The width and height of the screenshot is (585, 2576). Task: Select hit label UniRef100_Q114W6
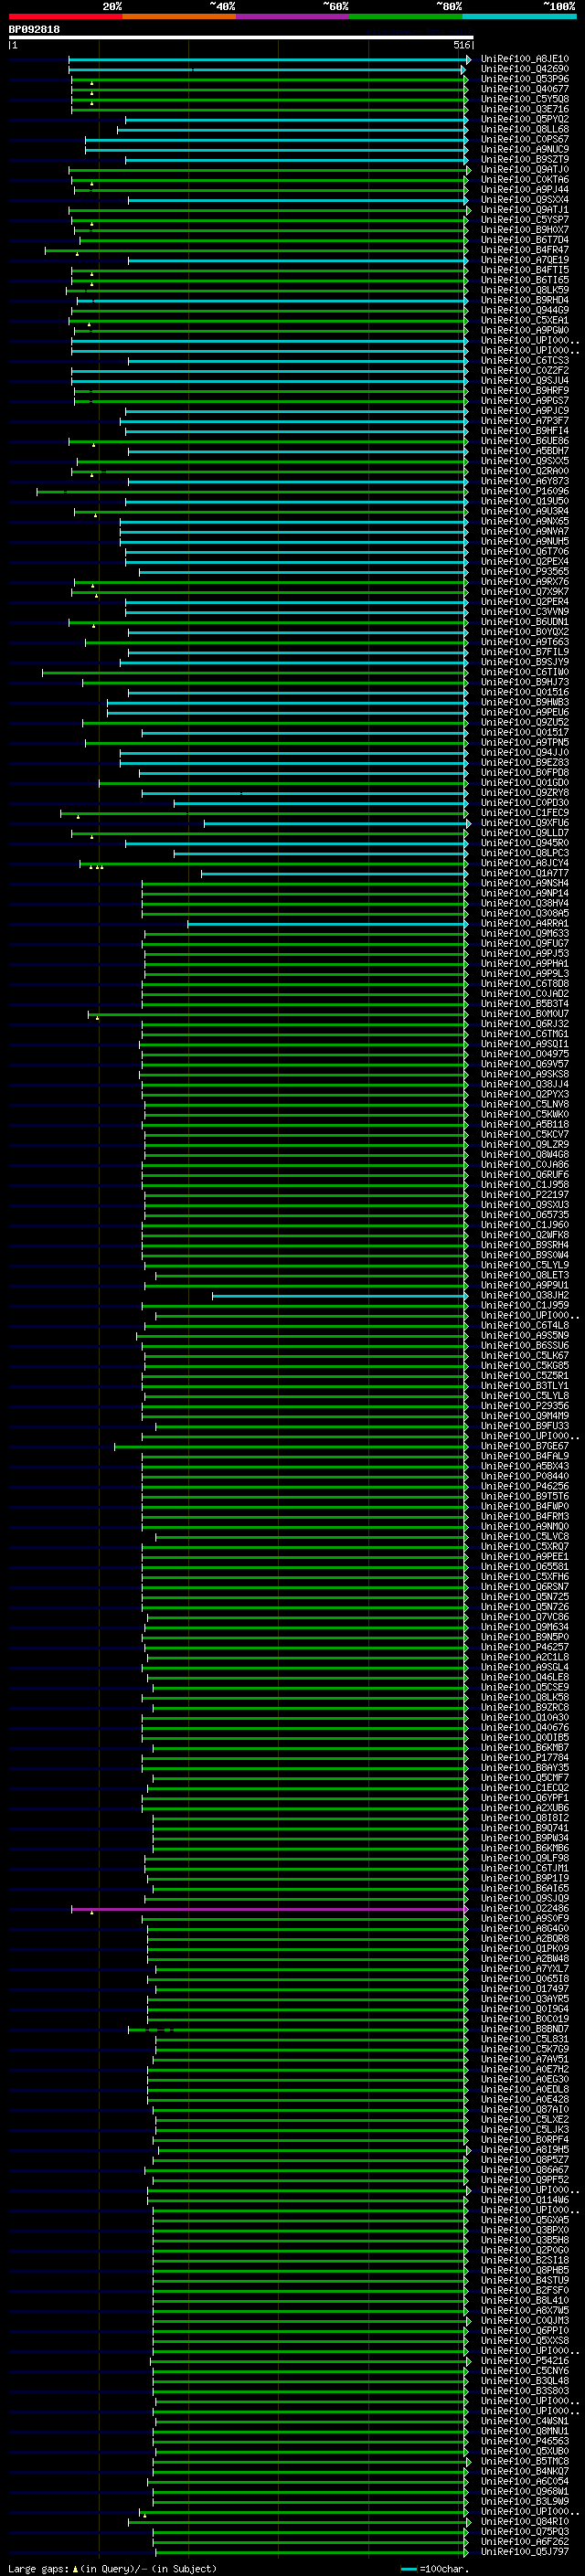pyautogui.click(x=525, y=2200)
